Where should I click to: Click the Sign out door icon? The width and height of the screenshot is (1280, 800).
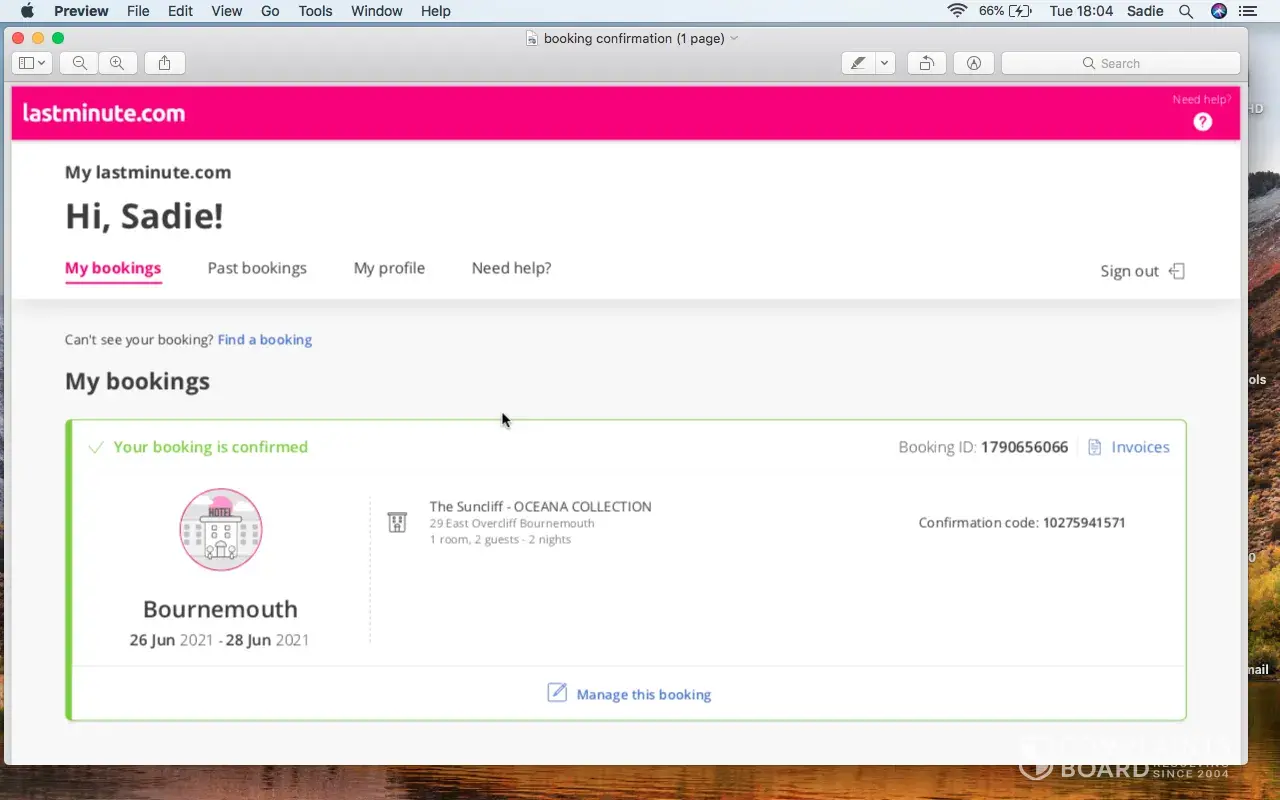click(x=1177, y=271)
